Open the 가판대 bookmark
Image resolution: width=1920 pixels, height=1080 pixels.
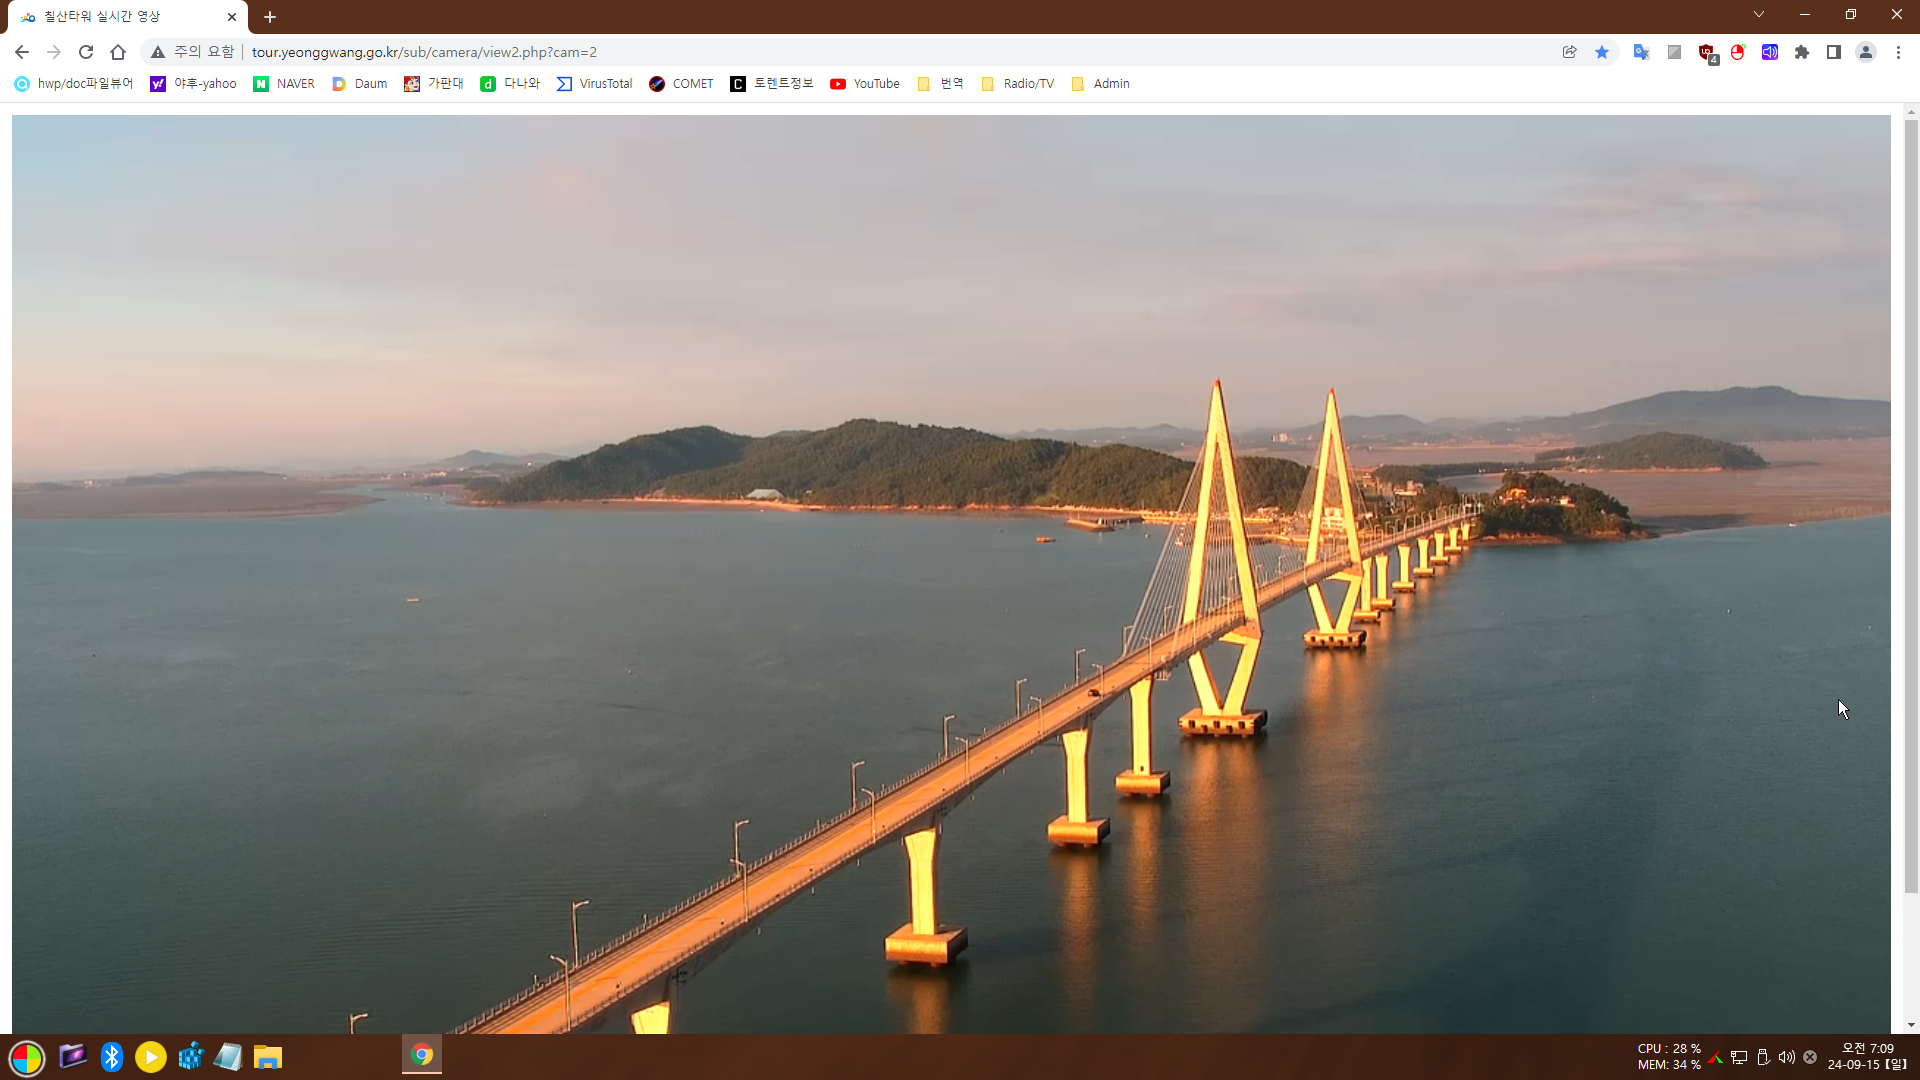coord(434,84)
